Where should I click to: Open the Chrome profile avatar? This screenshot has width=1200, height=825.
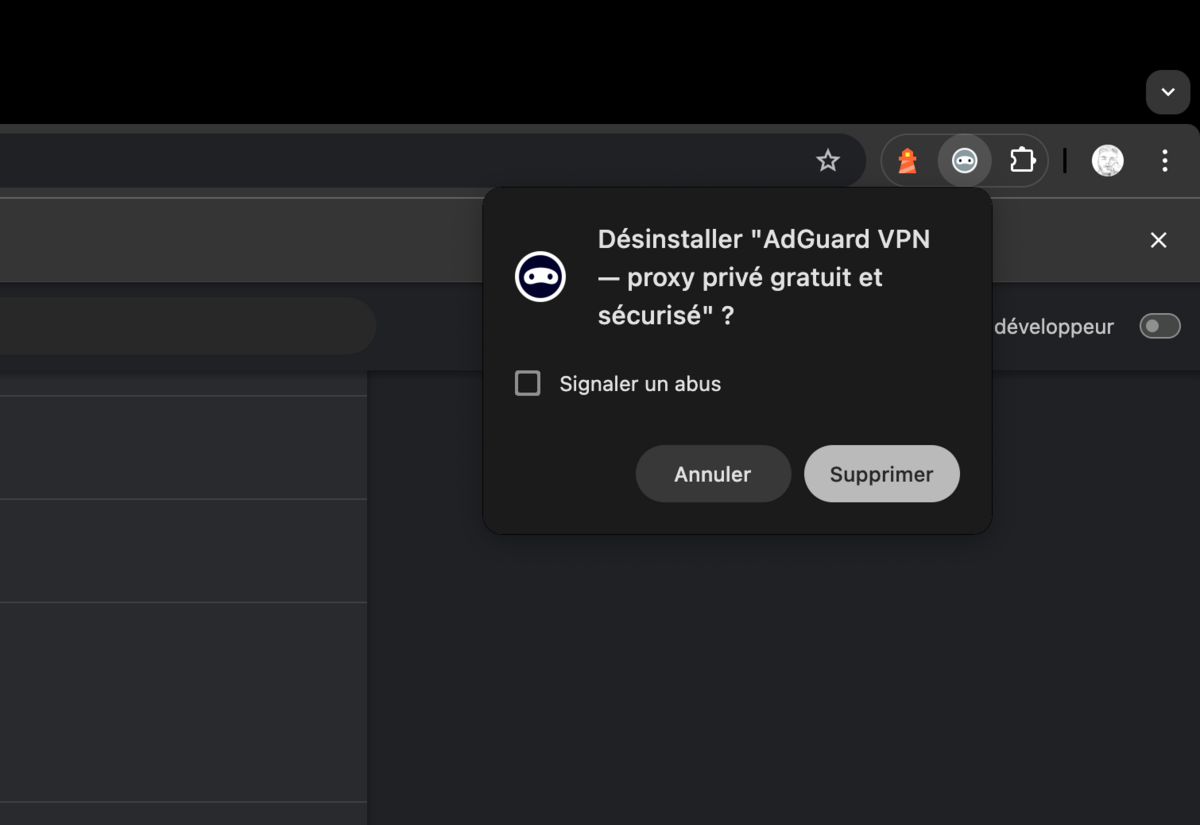click(1107, 160)
